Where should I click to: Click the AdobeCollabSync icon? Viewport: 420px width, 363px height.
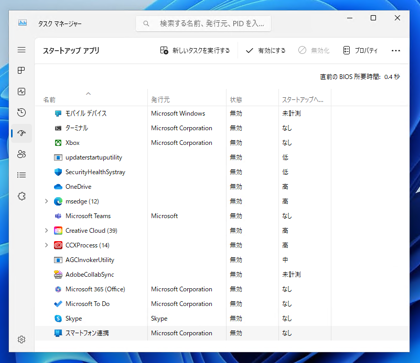58,274
